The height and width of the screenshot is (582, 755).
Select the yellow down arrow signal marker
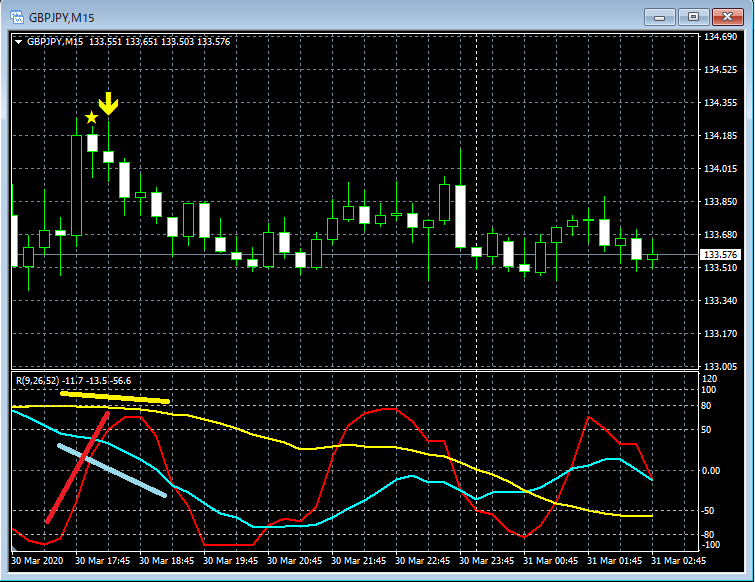coord(108,102)
